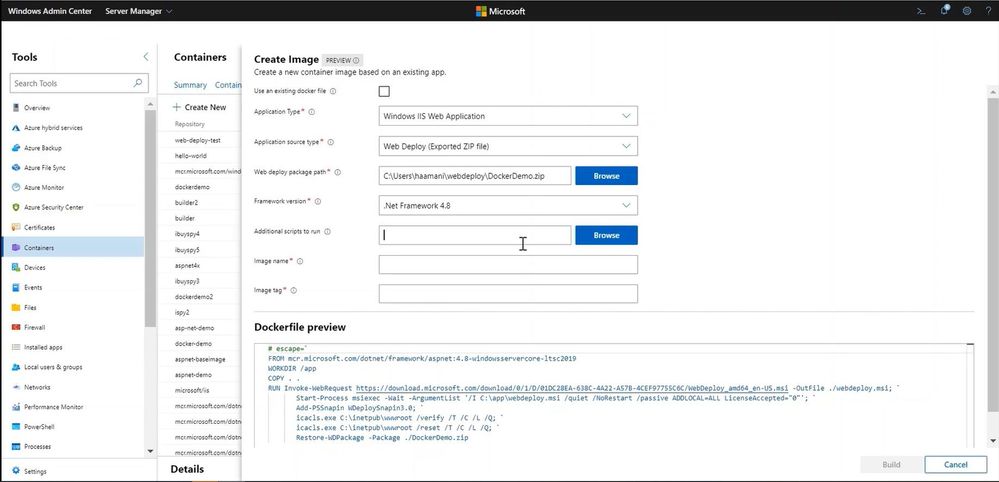Image resolution: width=999 pixels, height=482 pixels.
Task: Click the Image name field
Action: [x=508, y=264]
